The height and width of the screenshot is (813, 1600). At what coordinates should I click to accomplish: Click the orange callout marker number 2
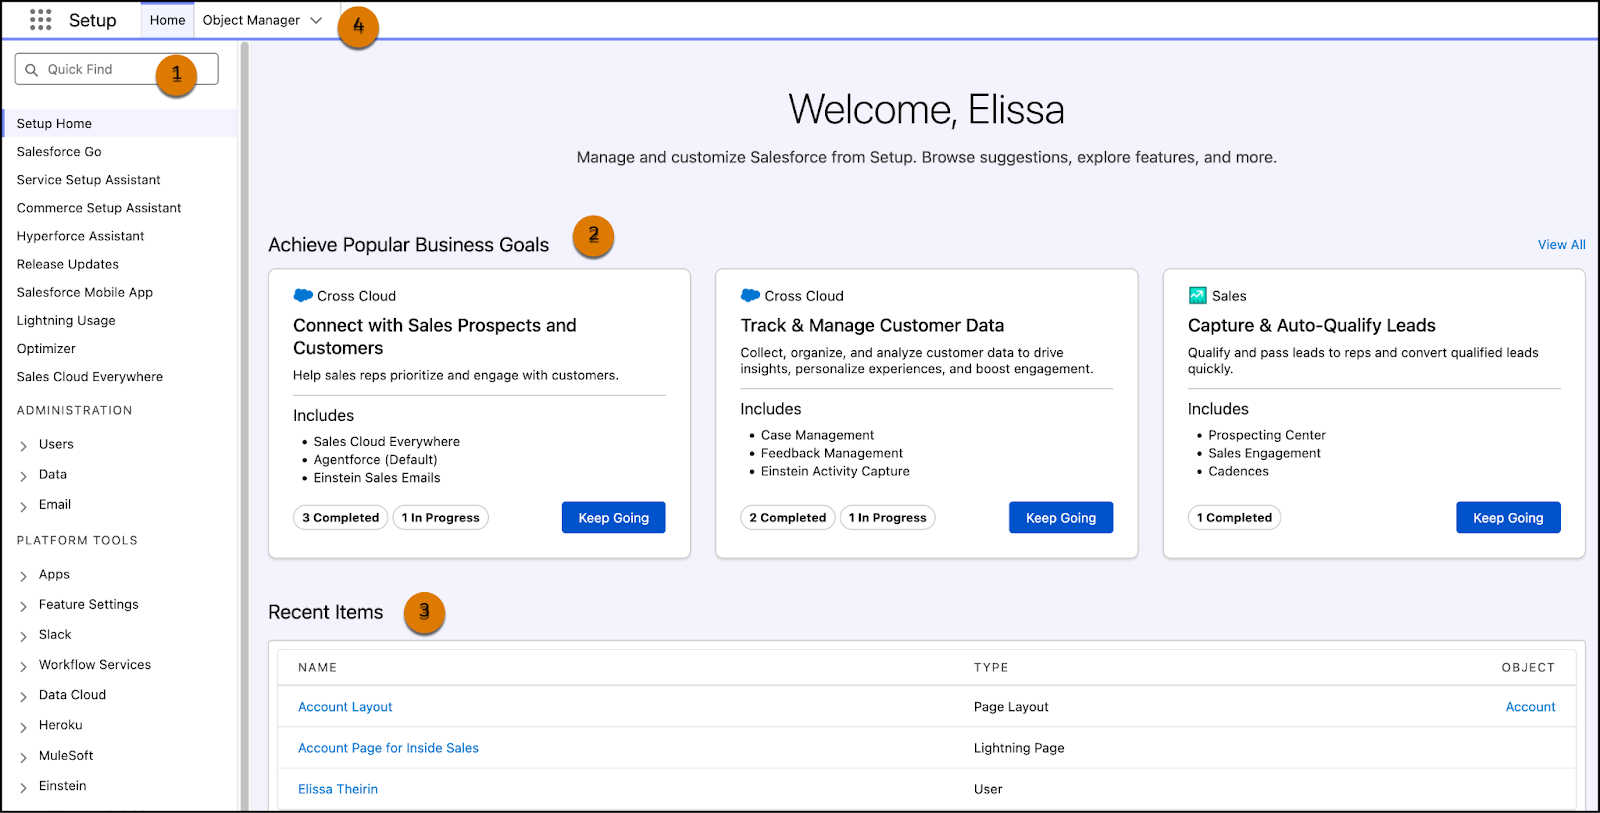point(593,236)
